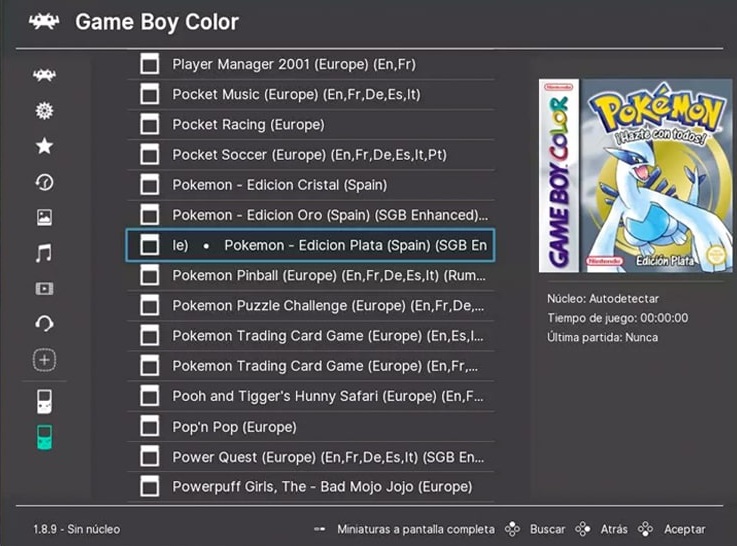Select the teal Game Boy Color playlist icon

(x=44, y=437)
